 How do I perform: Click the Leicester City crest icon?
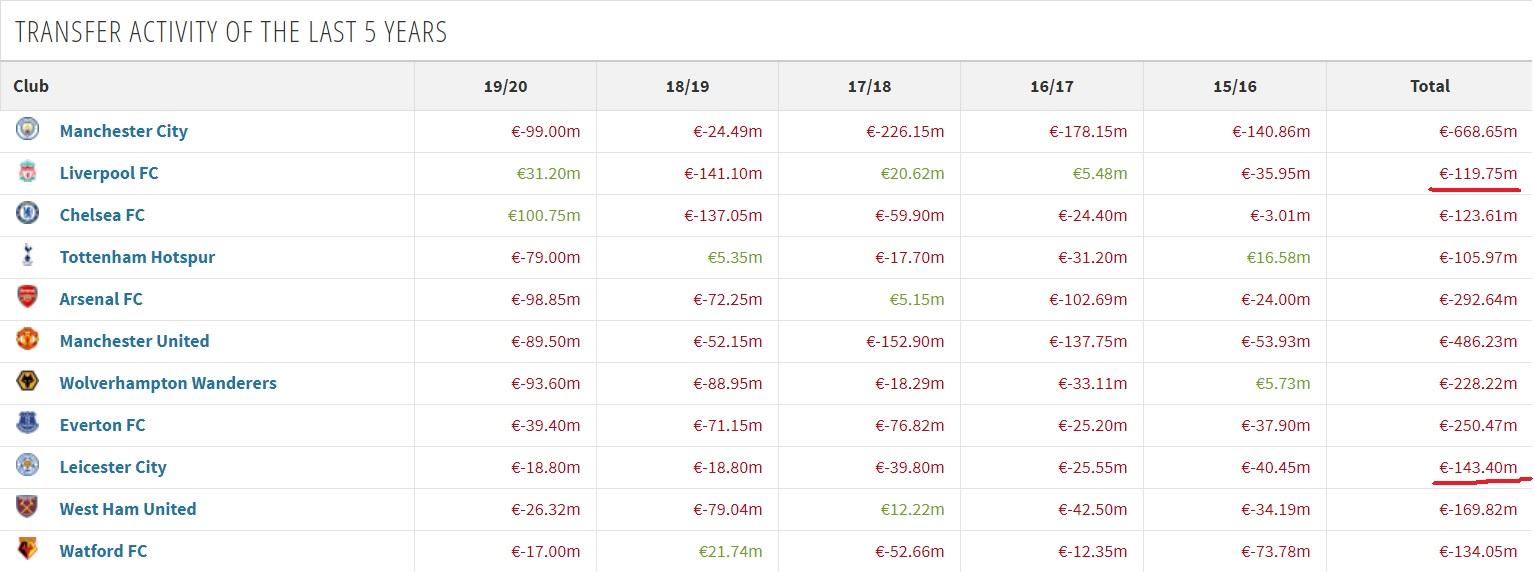tap(28, 465)
